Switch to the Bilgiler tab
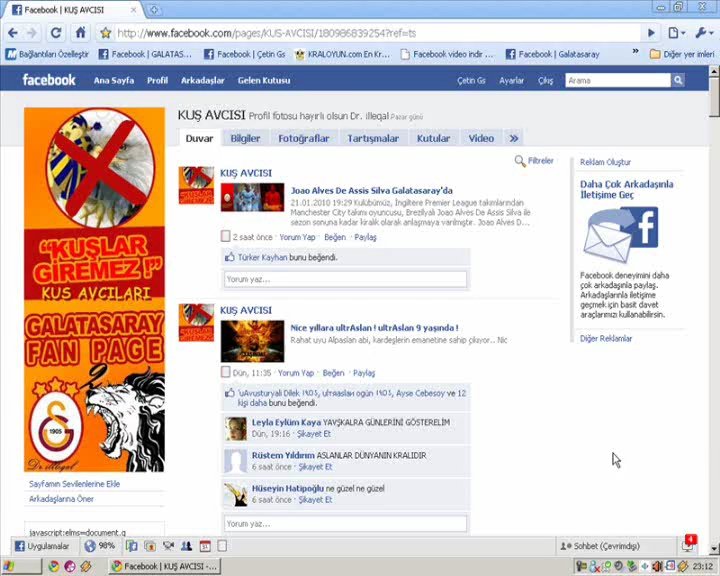Viewport: 720px width, 576px height. tap(245, 138)
